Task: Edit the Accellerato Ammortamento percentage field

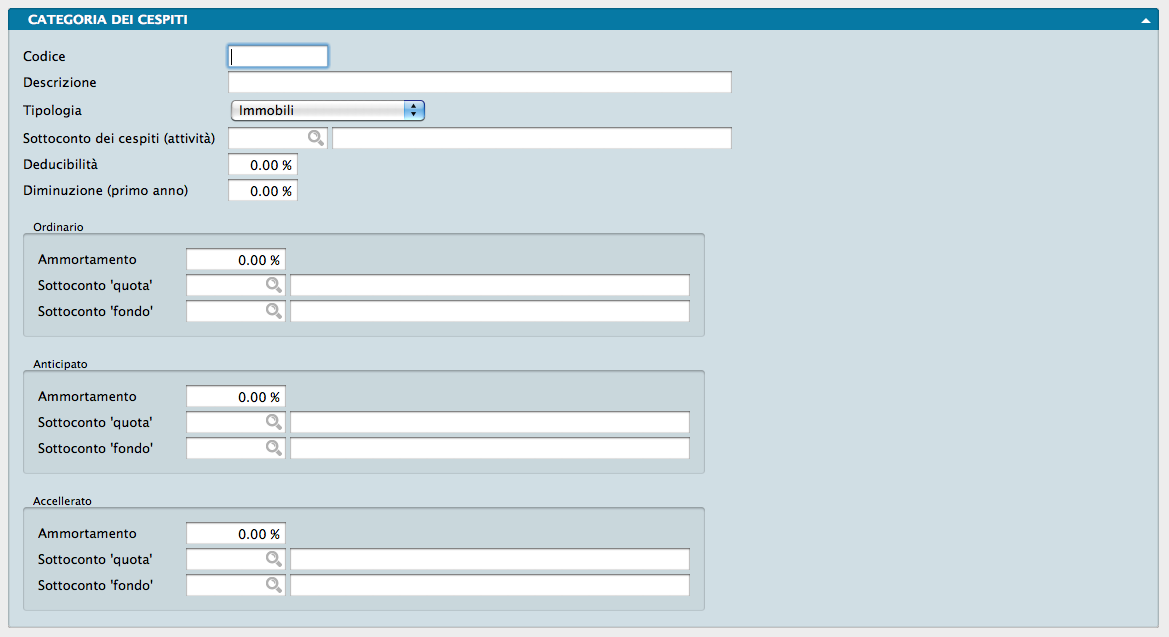Action: point(235,533)
